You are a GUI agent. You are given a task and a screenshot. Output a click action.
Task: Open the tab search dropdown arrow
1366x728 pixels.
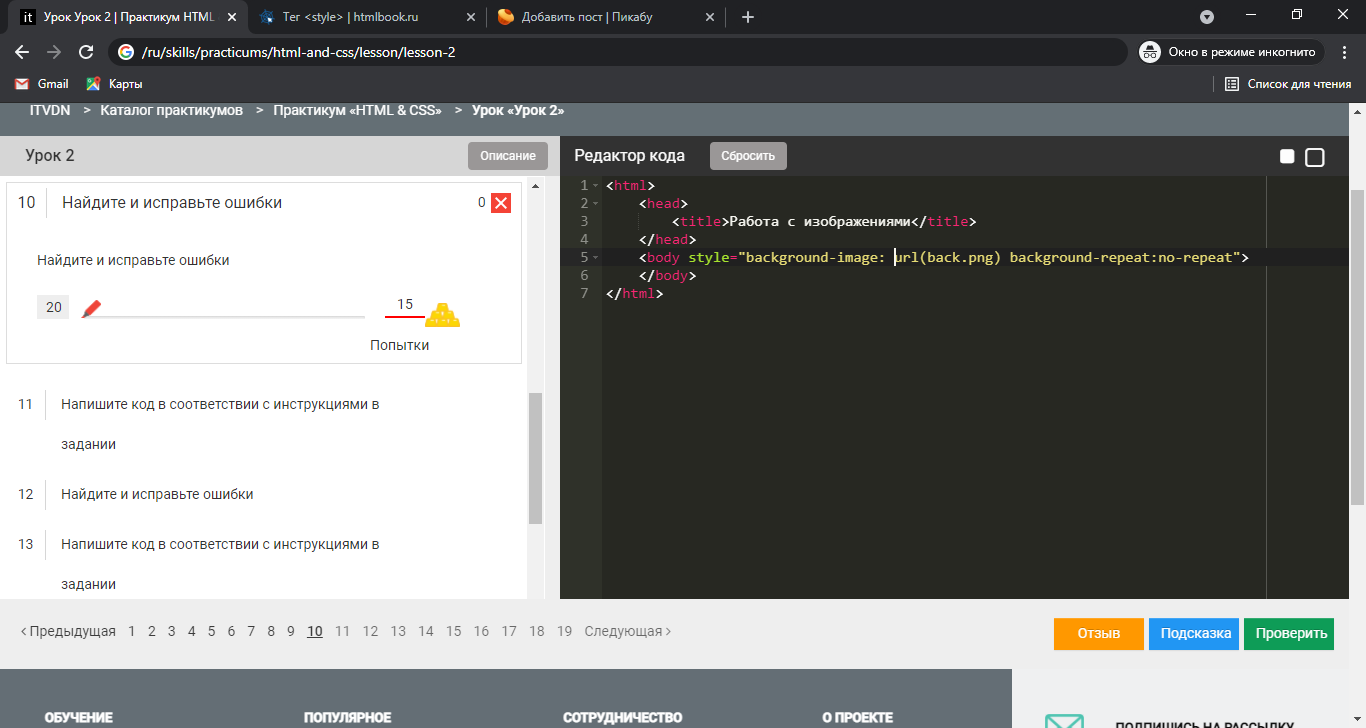pos(1207,17)
